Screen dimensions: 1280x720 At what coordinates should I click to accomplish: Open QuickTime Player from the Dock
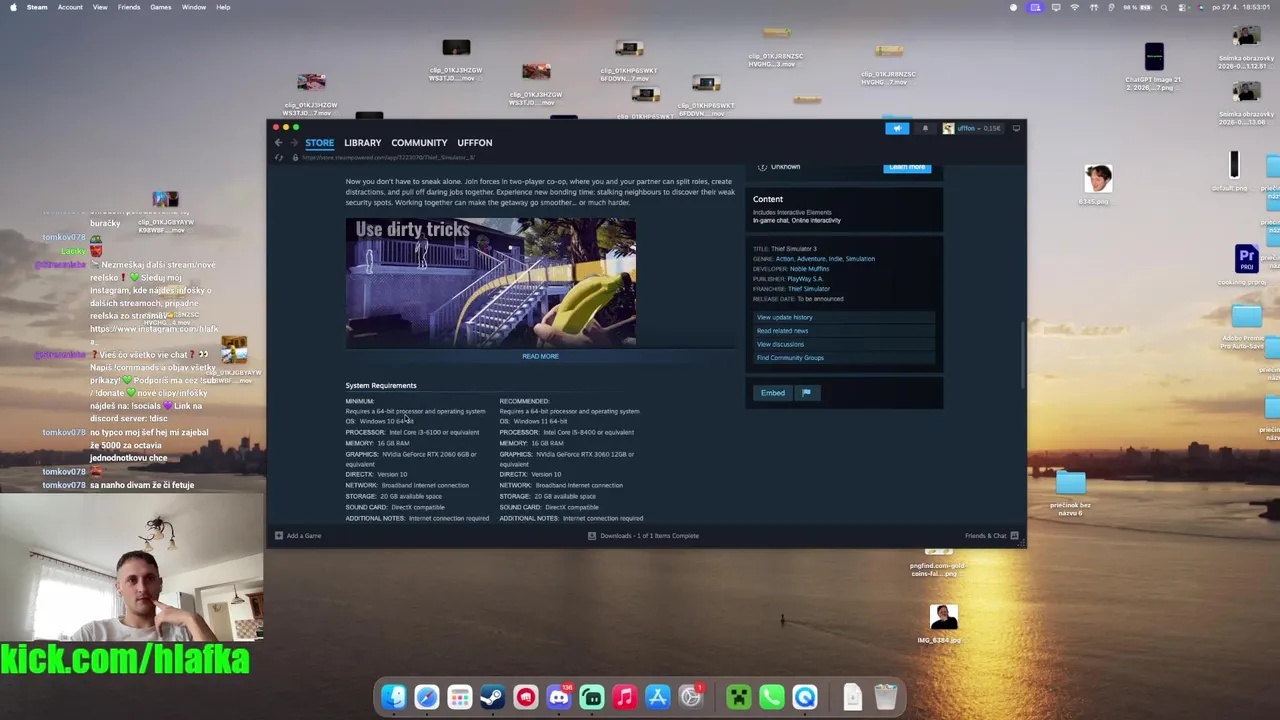[x=805, y=697]
